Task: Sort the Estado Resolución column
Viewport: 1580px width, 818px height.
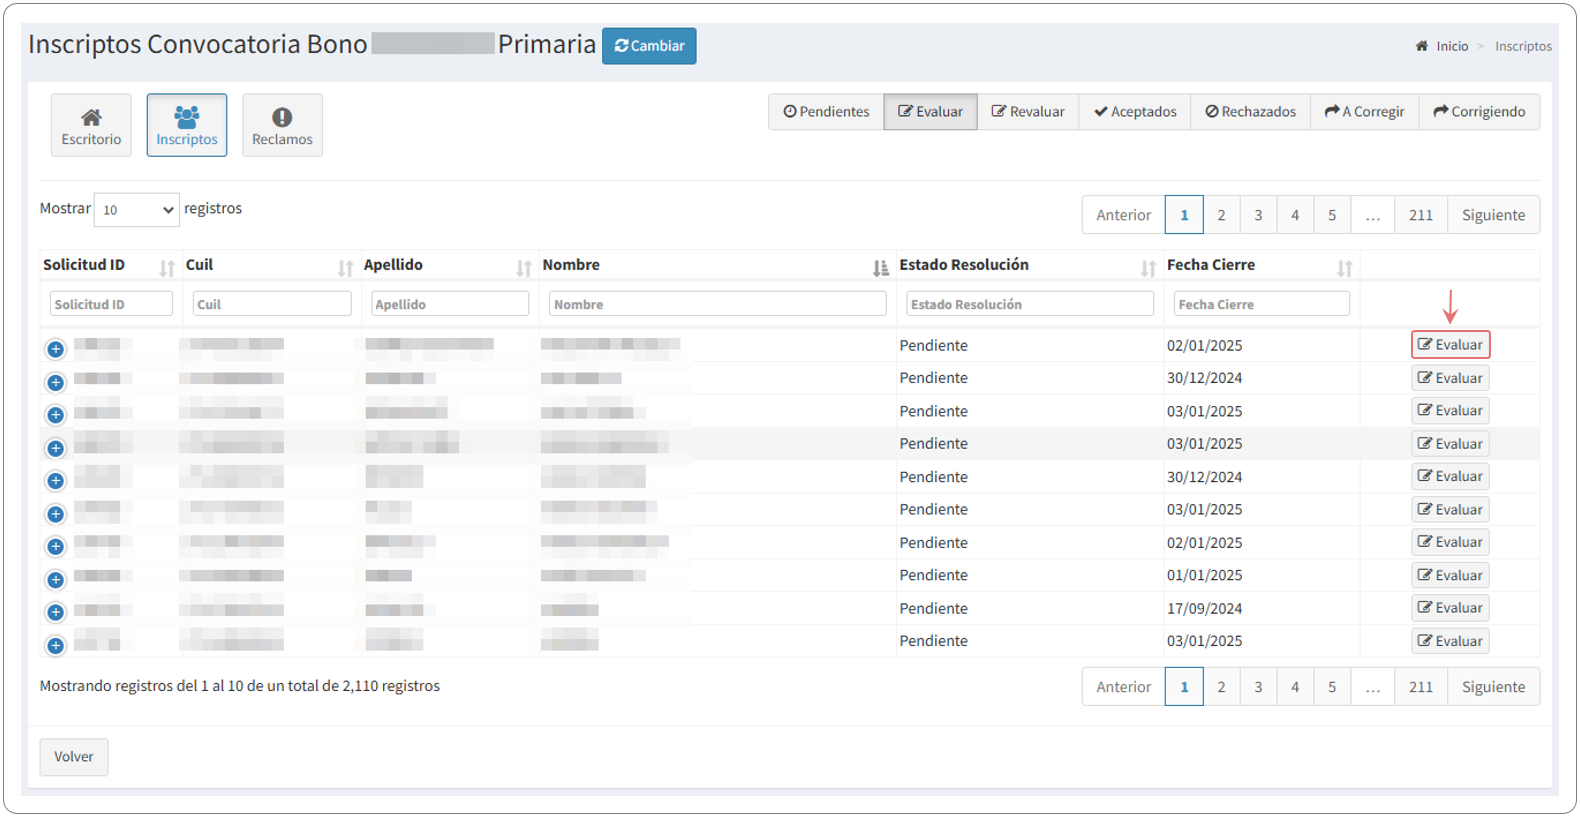Action: point(1147,268)
